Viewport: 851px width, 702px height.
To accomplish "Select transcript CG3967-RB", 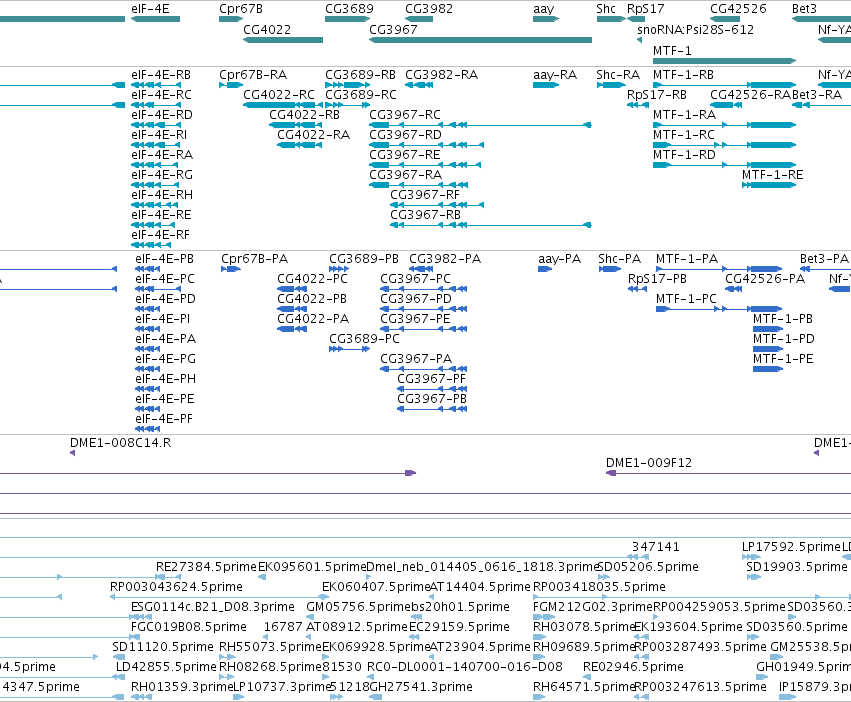I will click(426, 215).
